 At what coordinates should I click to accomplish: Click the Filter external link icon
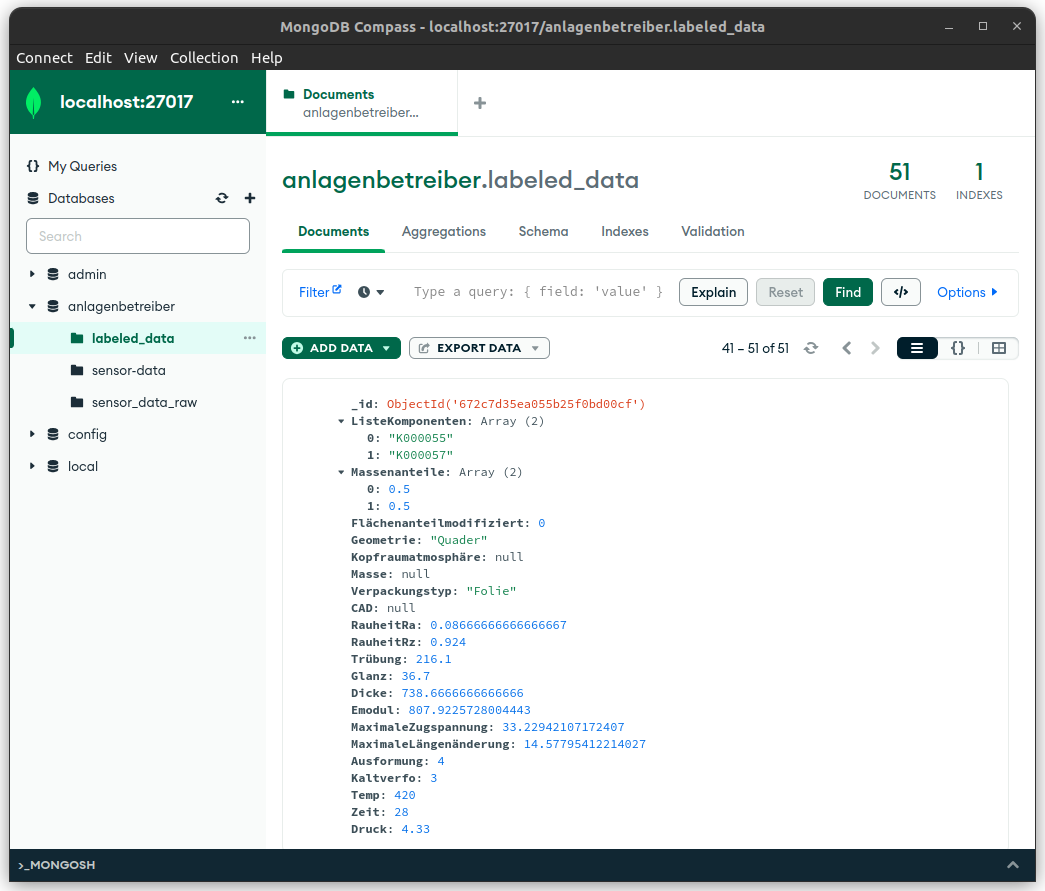coord(337,289)
